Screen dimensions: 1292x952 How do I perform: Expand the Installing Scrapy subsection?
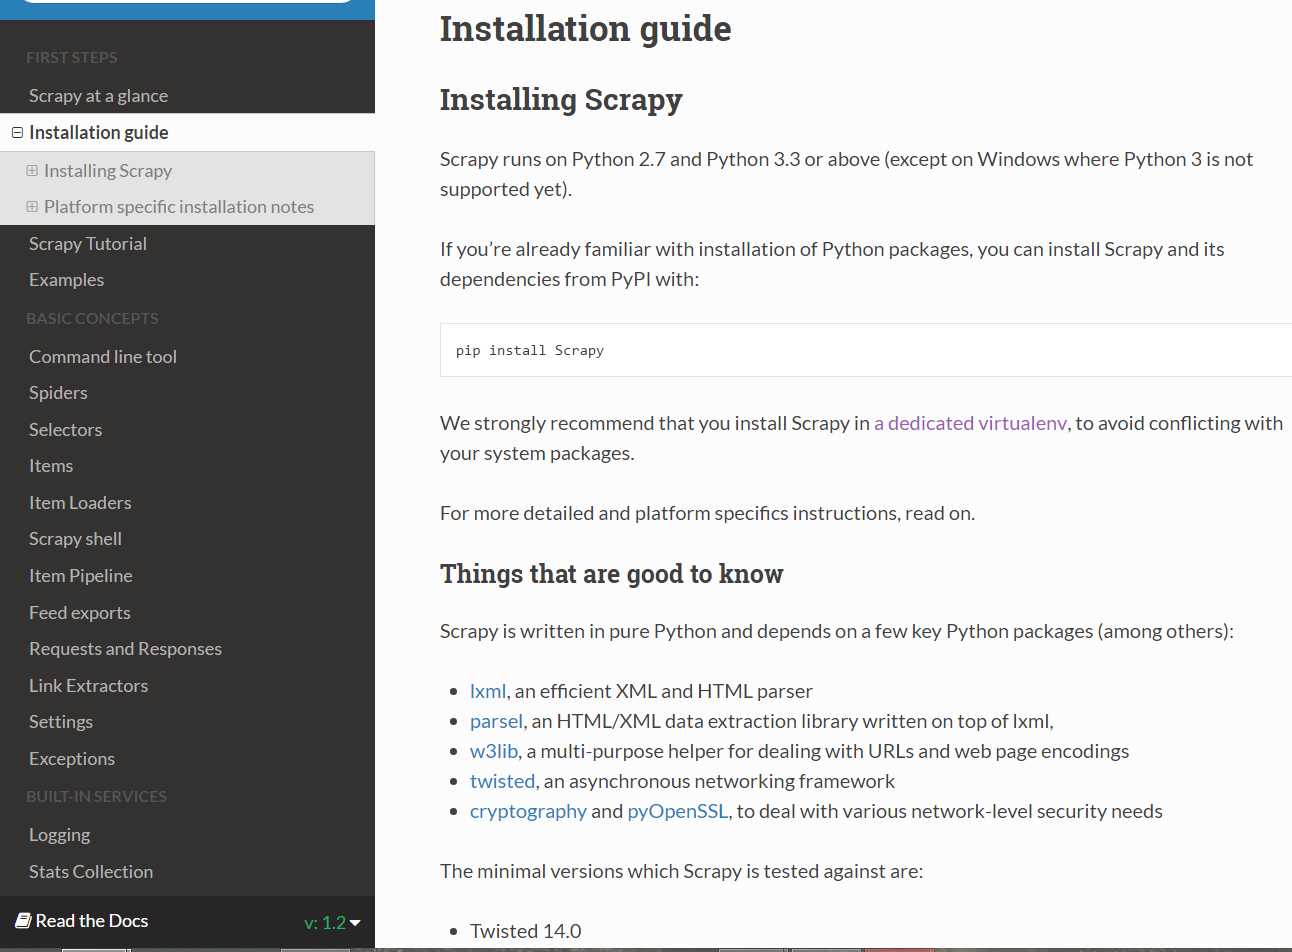click(x=32, y=171)
